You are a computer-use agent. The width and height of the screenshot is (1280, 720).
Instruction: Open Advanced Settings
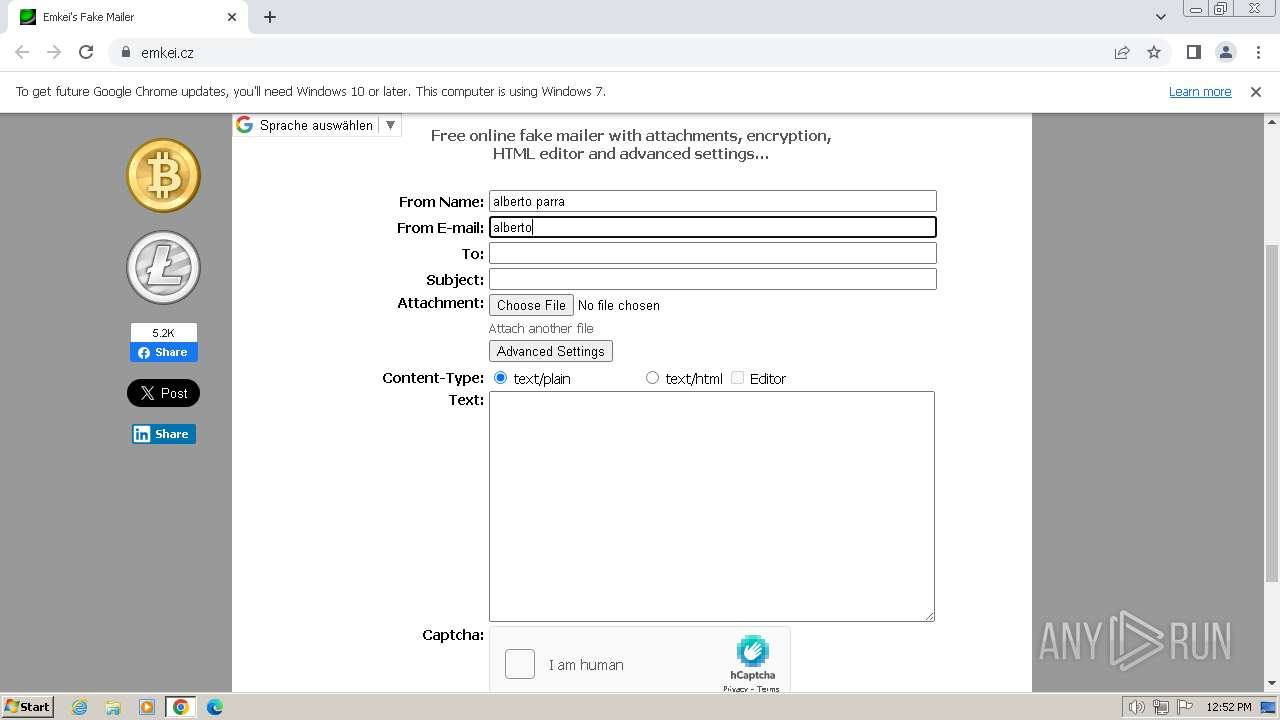tap(550, 351)
